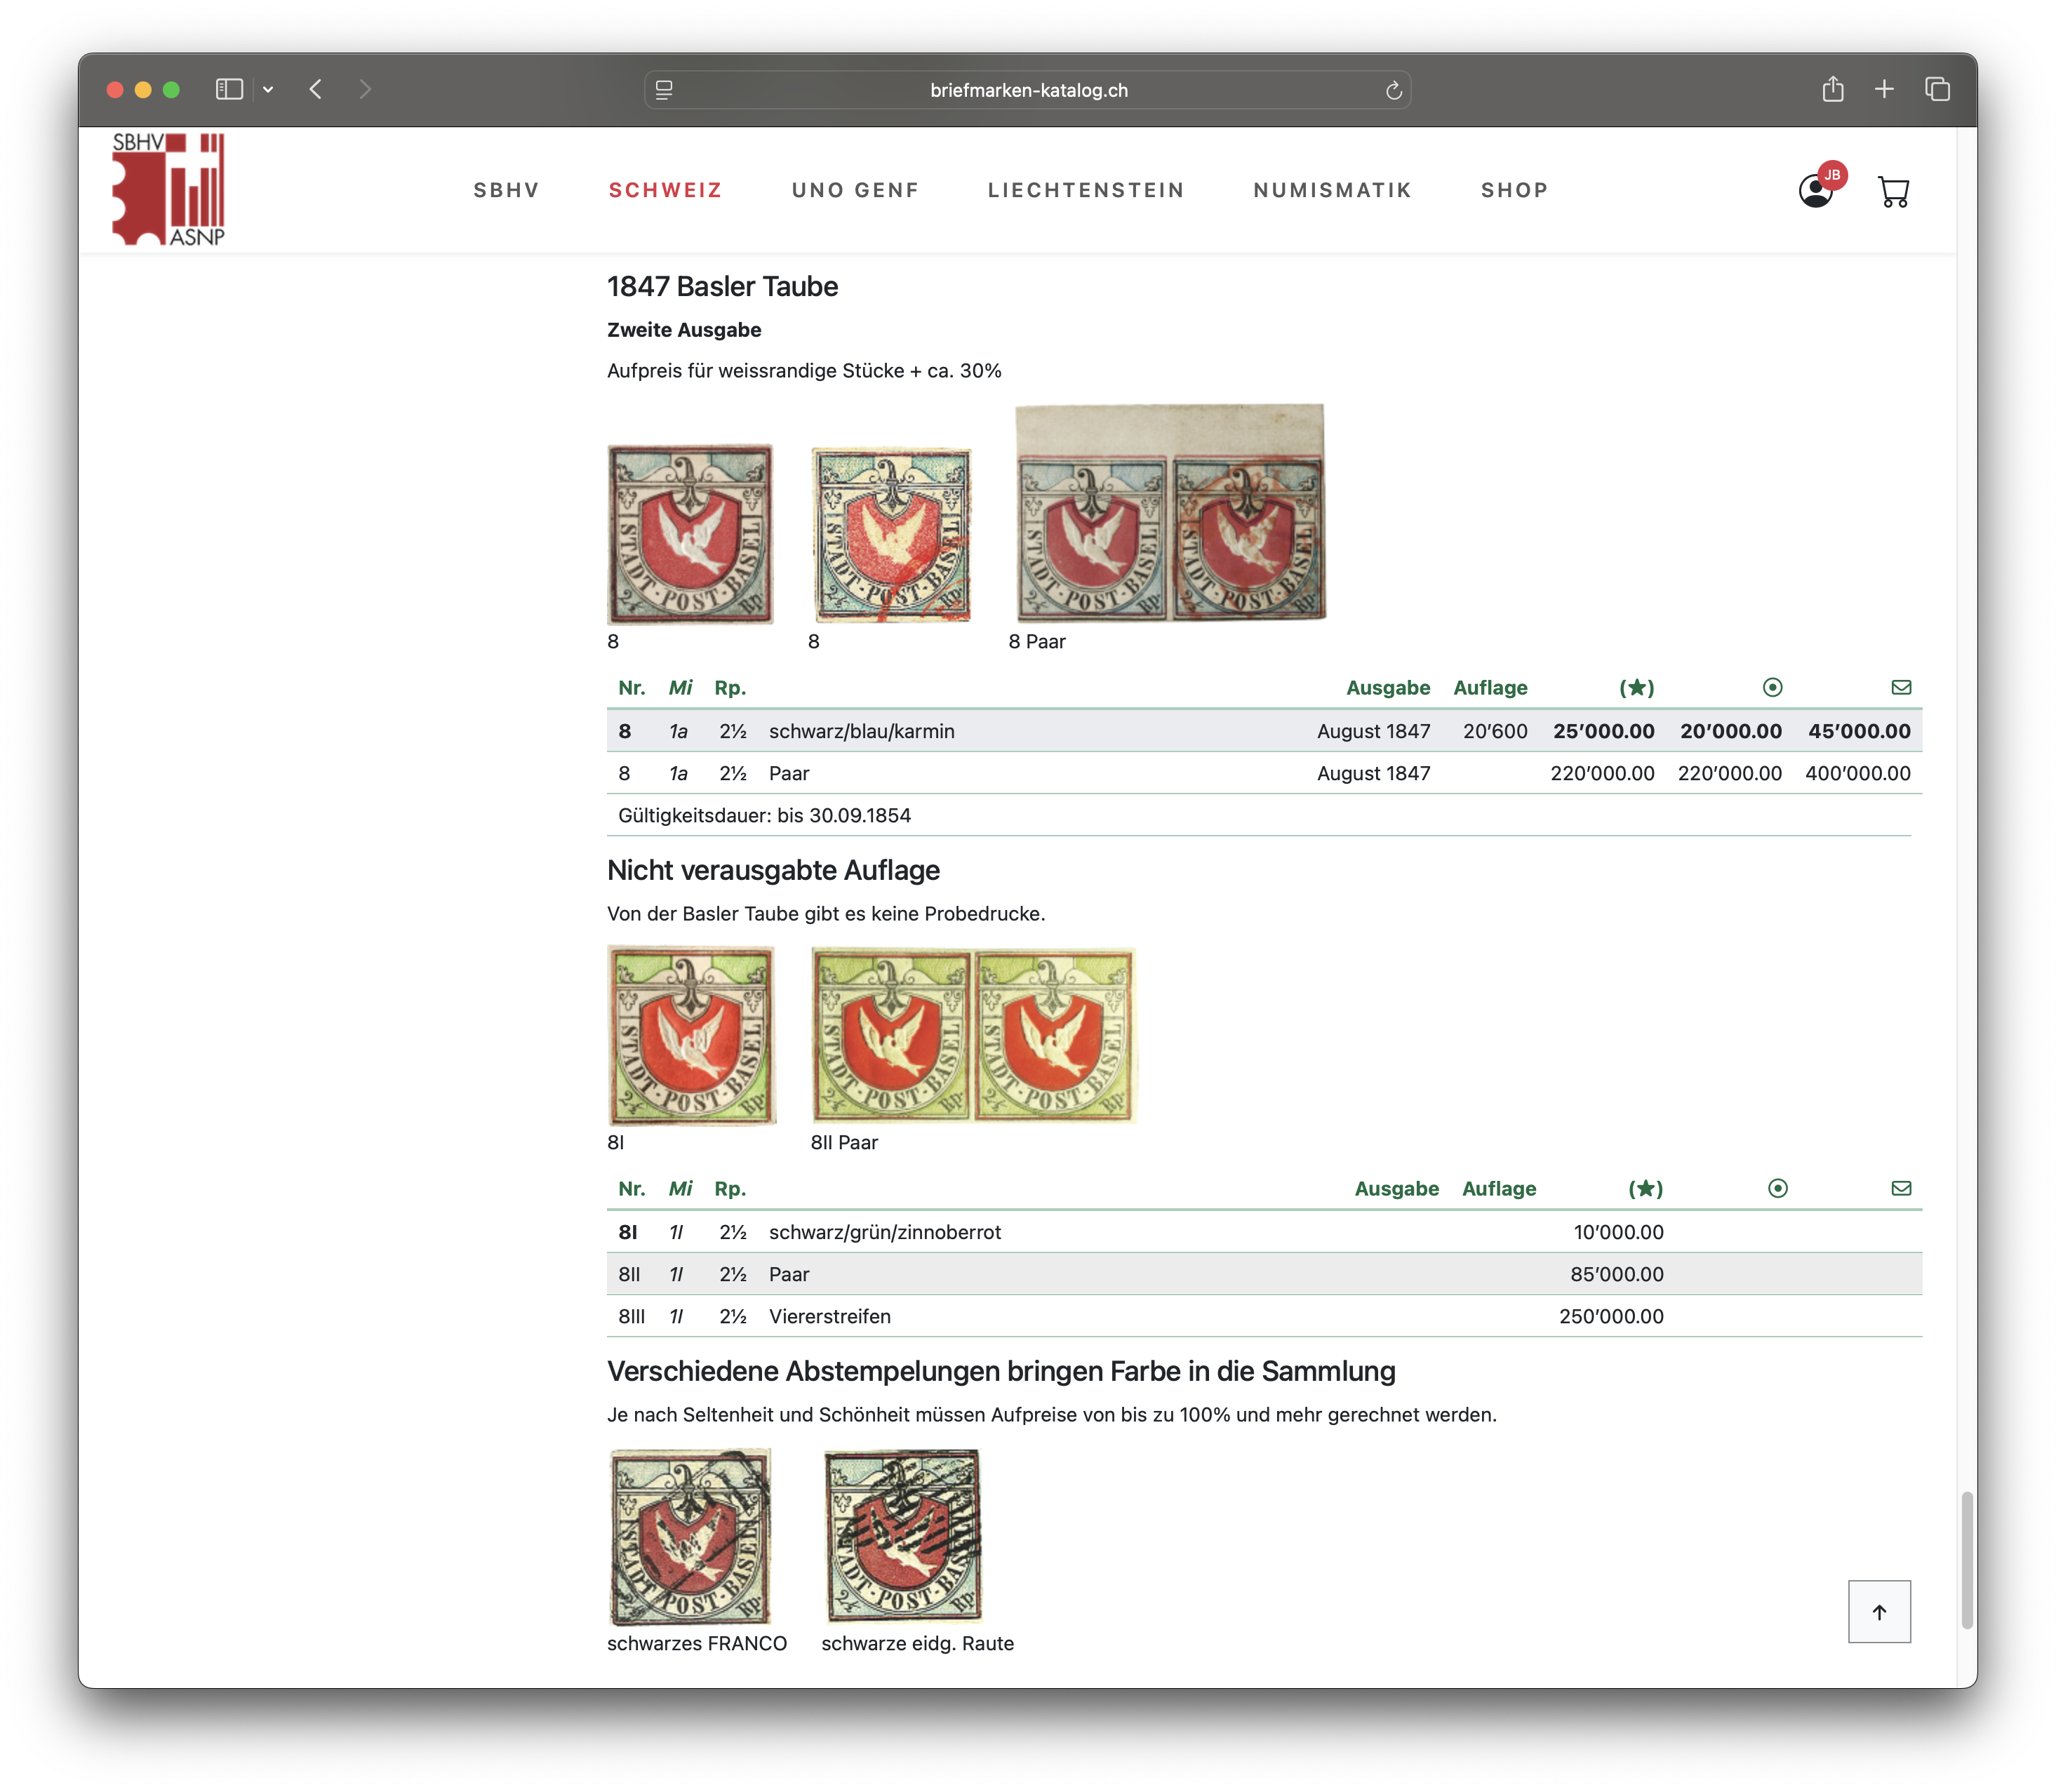Open the SHOP menu
Screen dimensions: 2056x1792
pyautogui.click(x=1514, y=190)
